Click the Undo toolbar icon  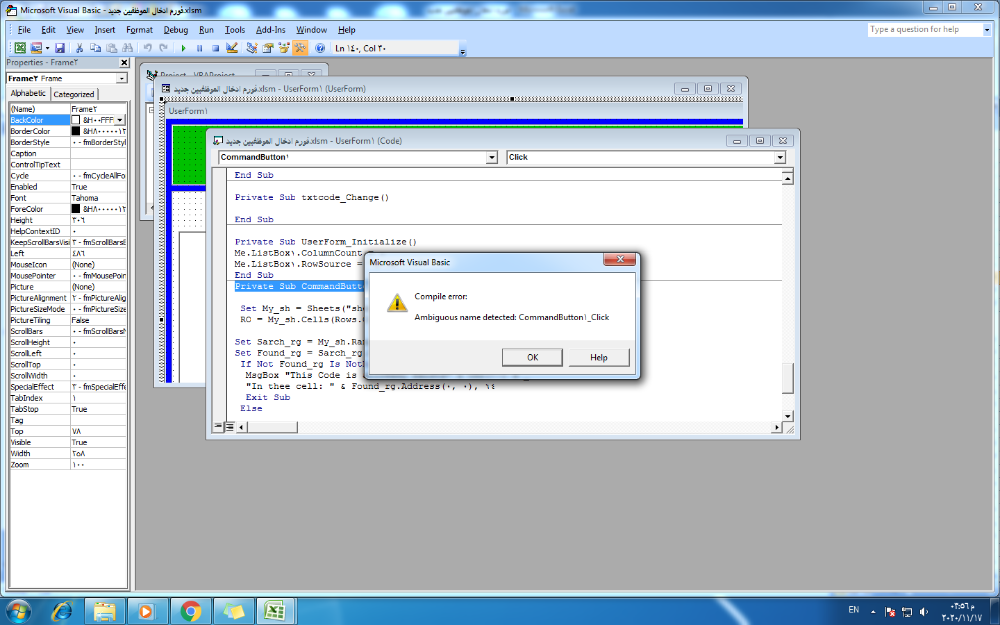[x=148, y=48]
